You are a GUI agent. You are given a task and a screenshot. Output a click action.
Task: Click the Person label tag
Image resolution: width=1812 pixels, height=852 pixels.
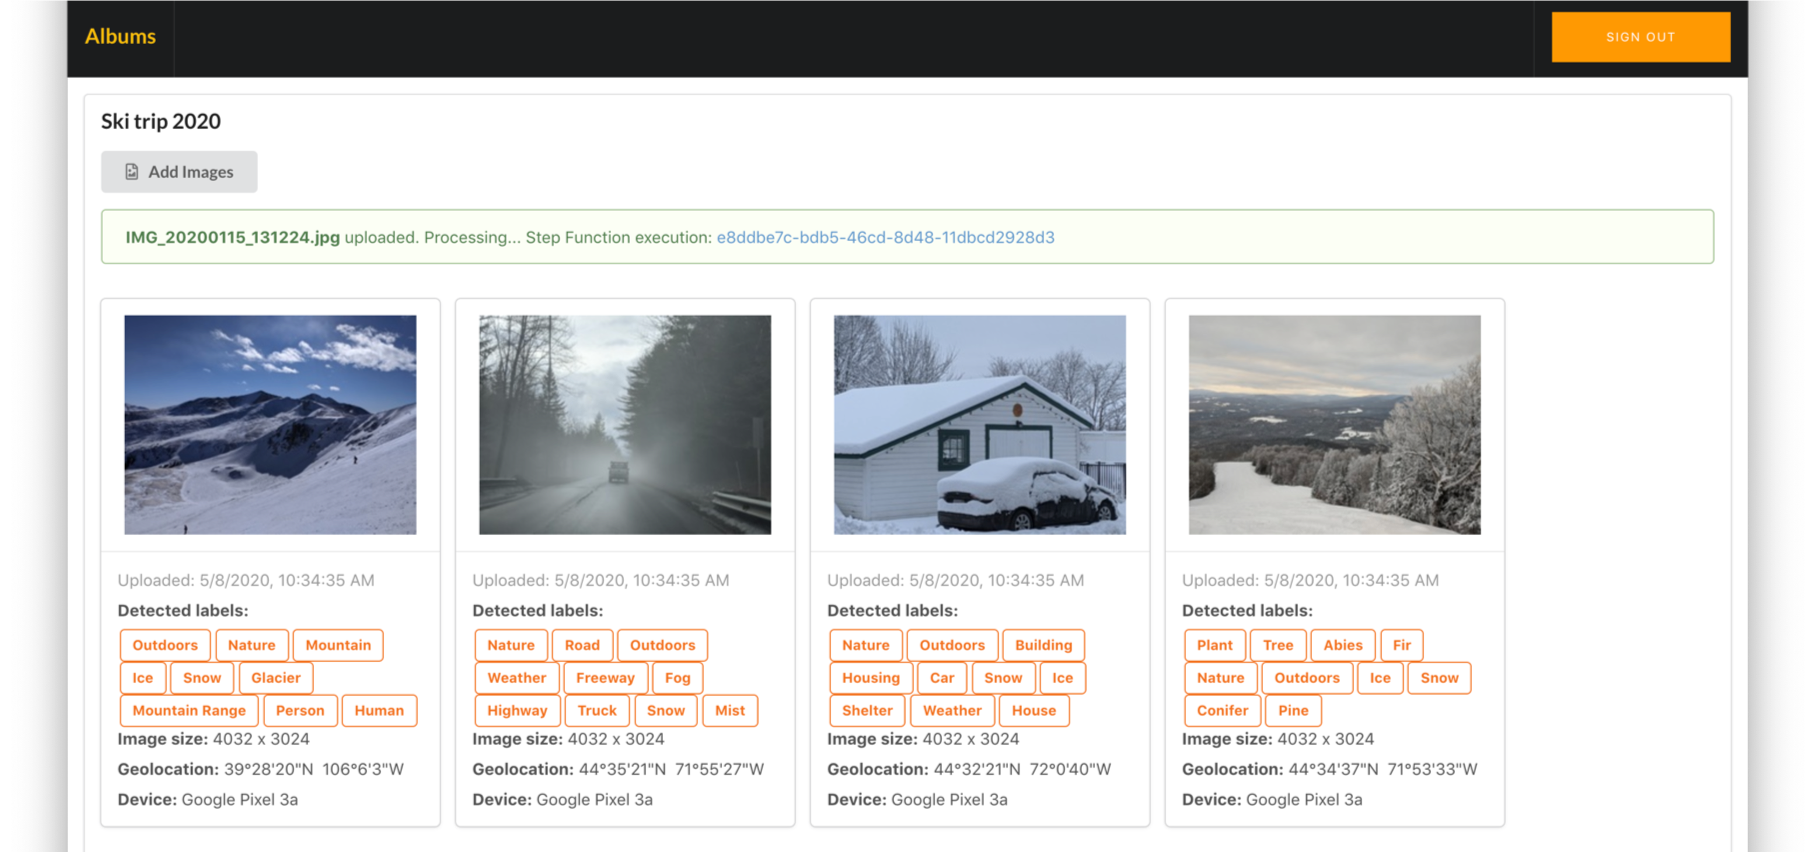[300, 711]
